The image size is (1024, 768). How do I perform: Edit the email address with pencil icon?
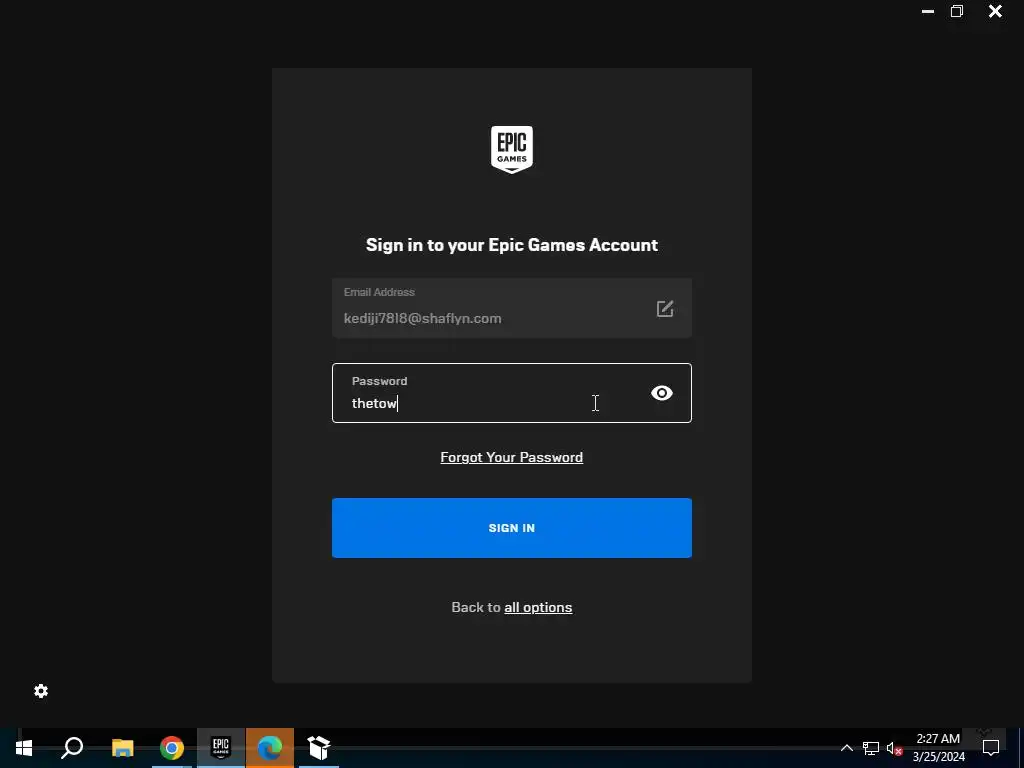pyautogui.click(x=665, y=309)
